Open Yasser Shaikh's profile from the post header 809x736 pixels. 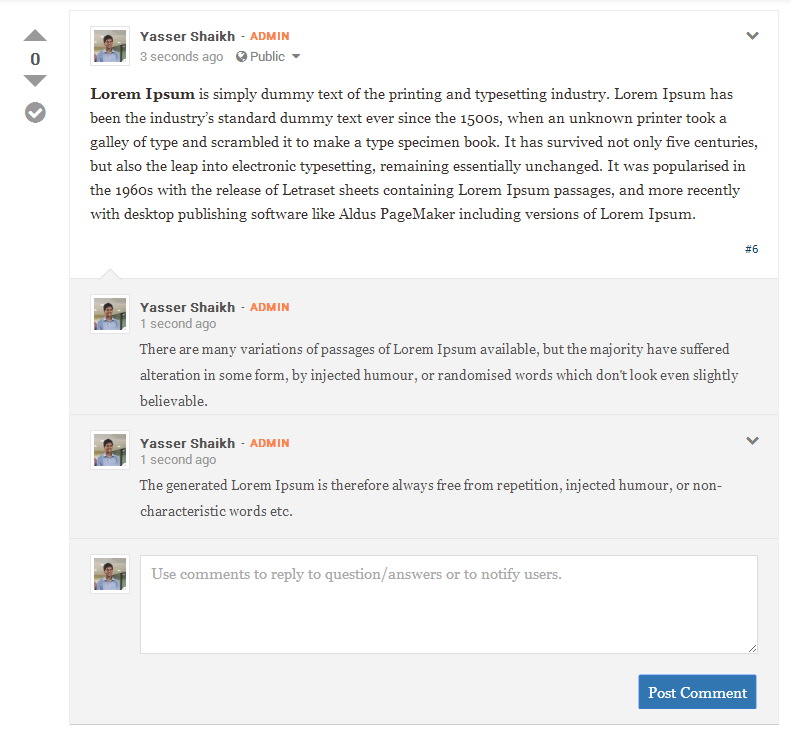click(187, 36)
